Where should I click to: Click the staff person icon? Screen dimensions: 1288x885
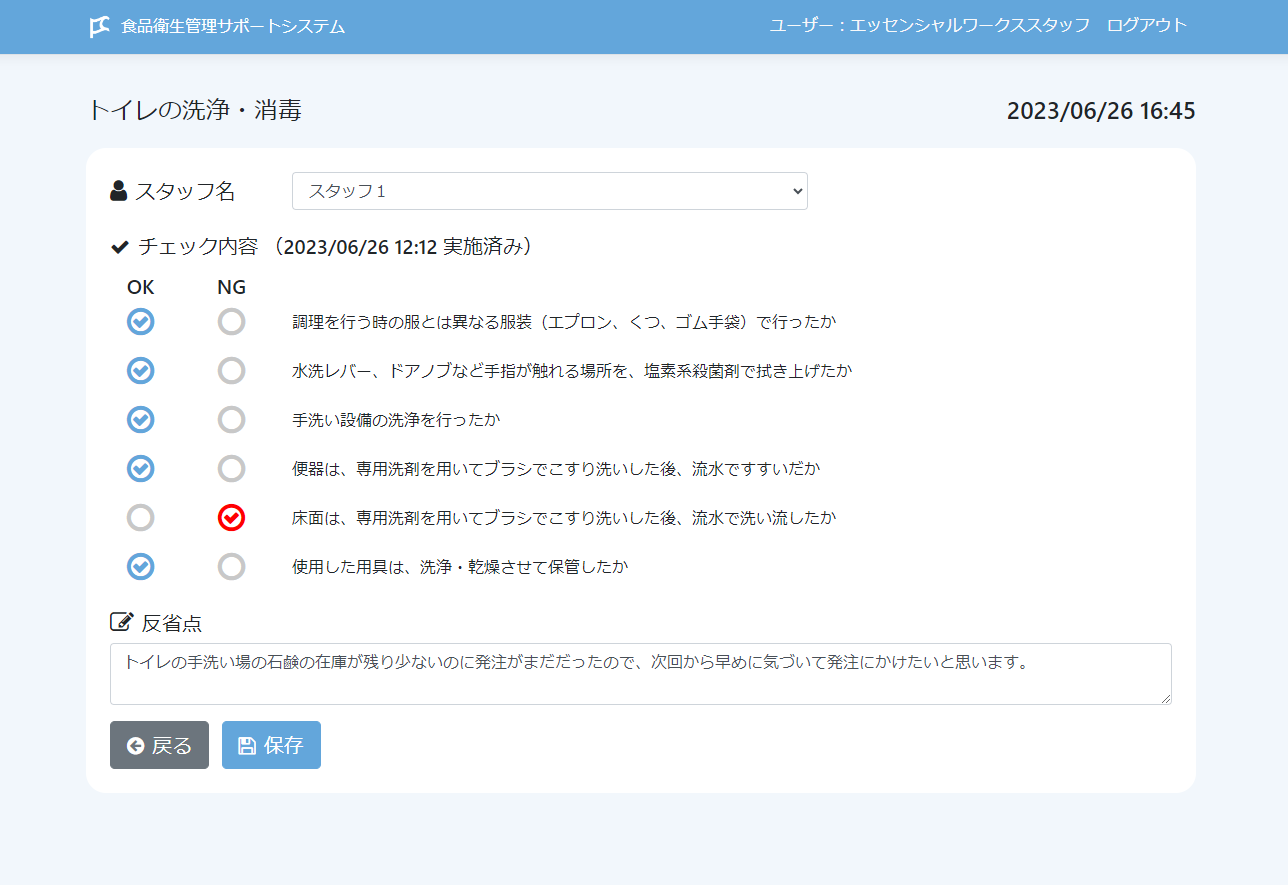[x=119, y=191]
